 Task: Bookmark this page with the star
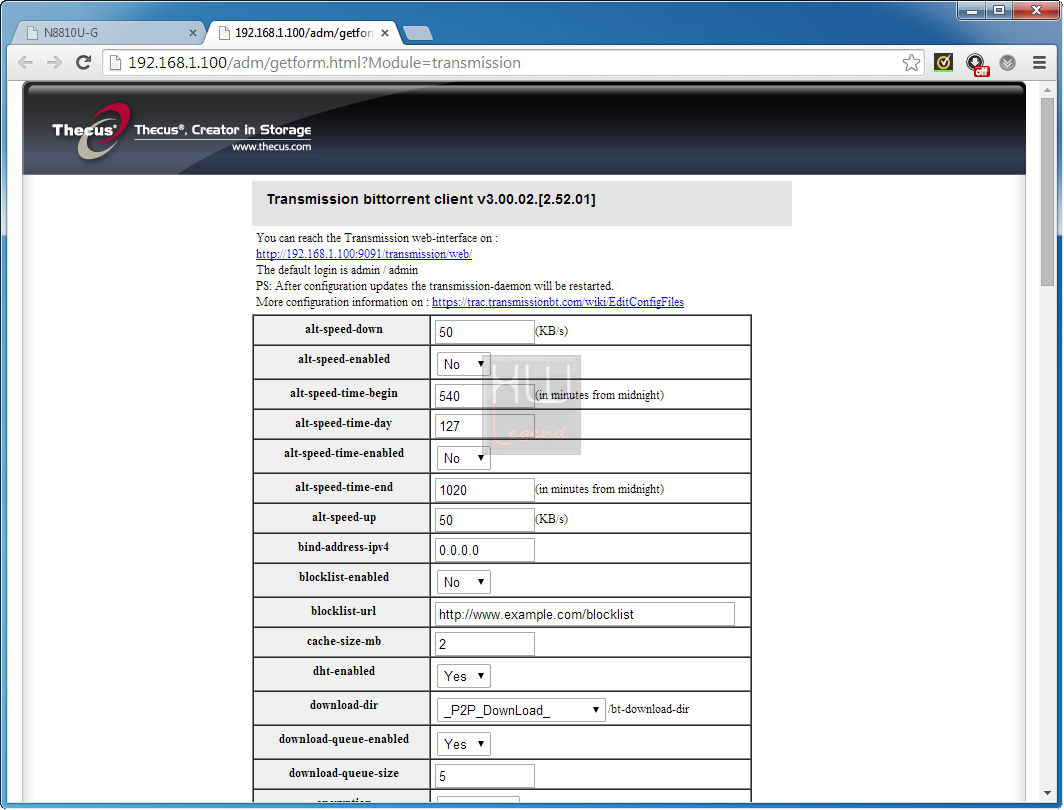click(911, 63)
